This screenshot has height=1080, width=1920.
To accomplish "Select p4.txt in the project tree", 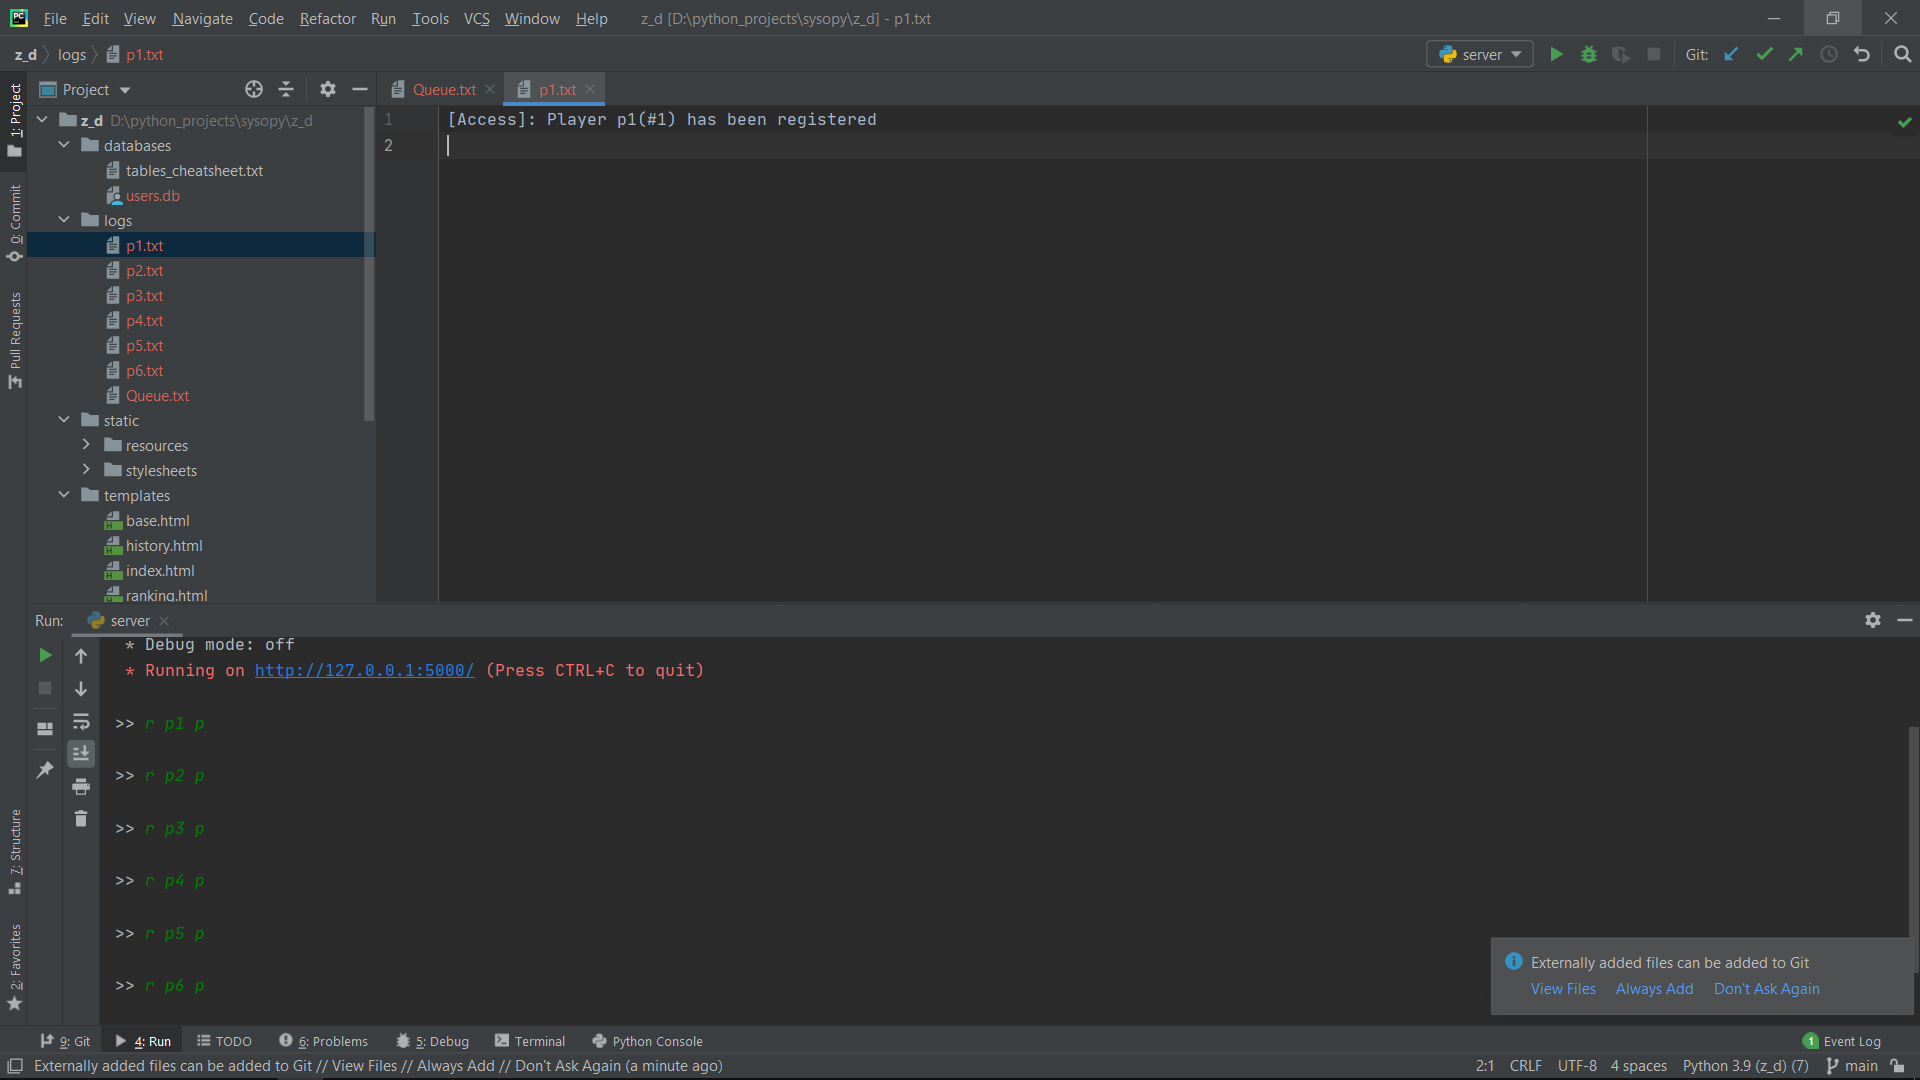I will (146, 320).
